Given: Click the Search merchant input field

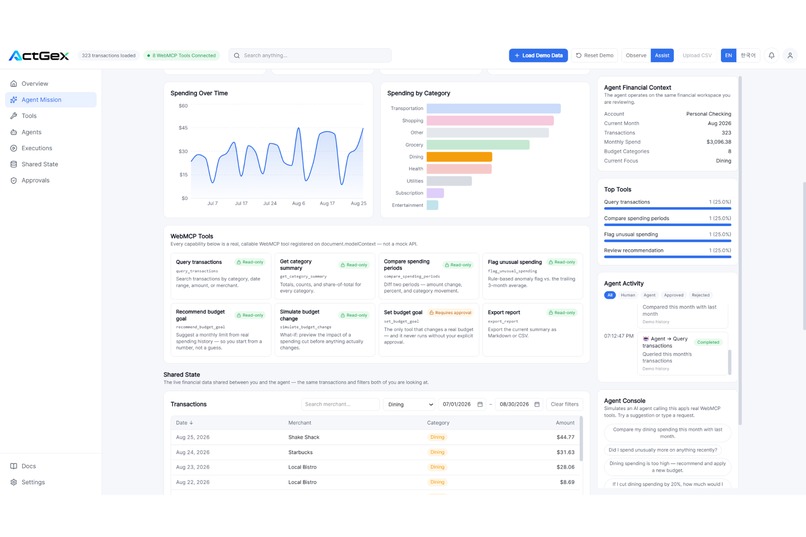Looking at the screenshot, I should [340, 404].
